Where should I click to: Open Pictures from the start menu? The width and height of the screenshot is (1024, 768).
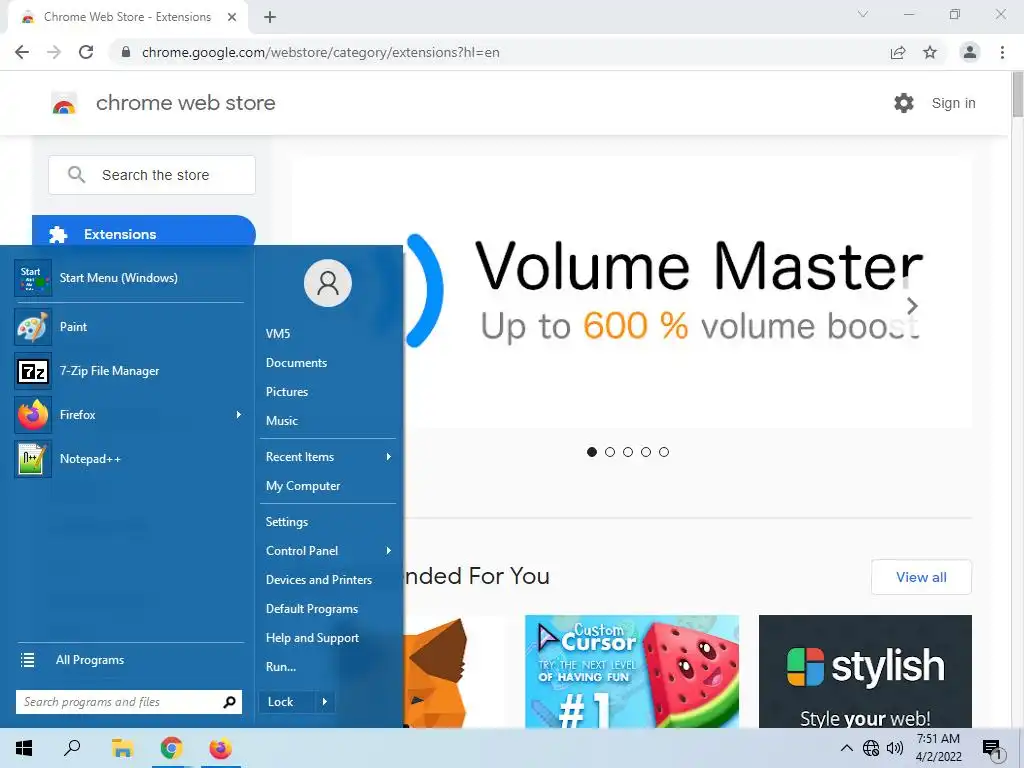(x=287, y=392)
